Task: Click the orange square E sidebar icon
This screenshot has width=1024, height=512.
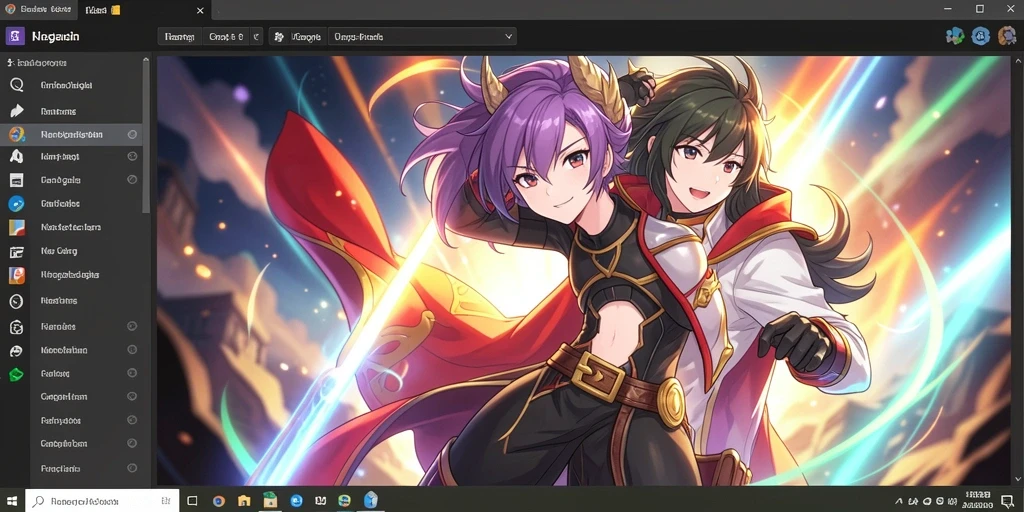Action: point(16,275)
